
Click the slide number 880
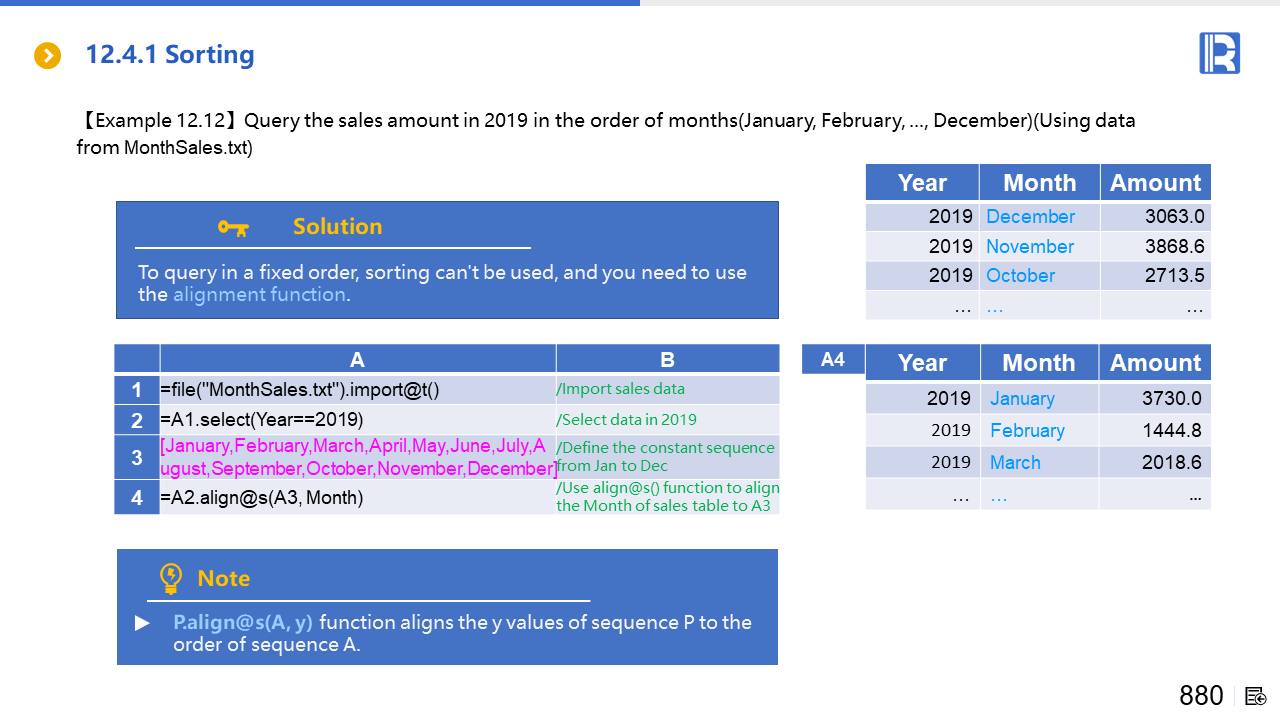tap(1201, 696)
